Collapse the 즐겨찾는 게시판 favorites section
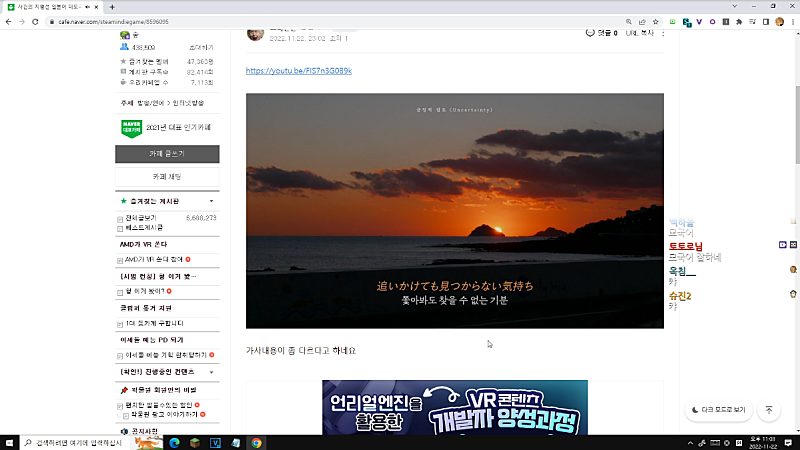This screenshot has height=450, width=800. click(x=211, y=201)
